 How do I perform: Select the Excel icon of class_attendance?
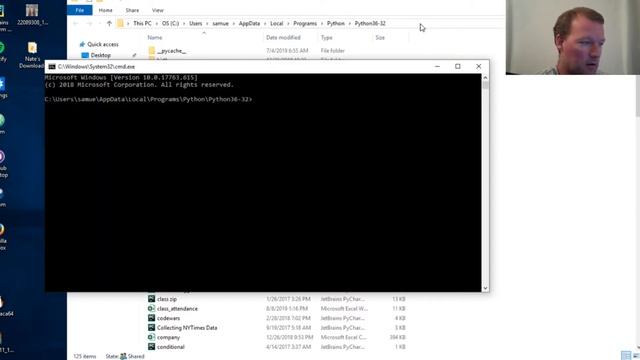point(151,309)
